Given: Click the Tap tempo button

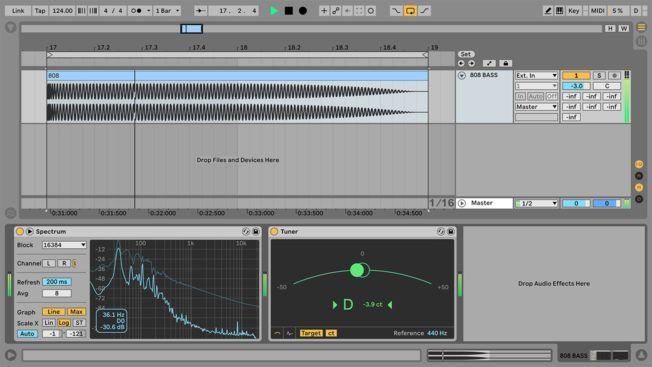Looking at the screenshot, I should coord(40,11).
